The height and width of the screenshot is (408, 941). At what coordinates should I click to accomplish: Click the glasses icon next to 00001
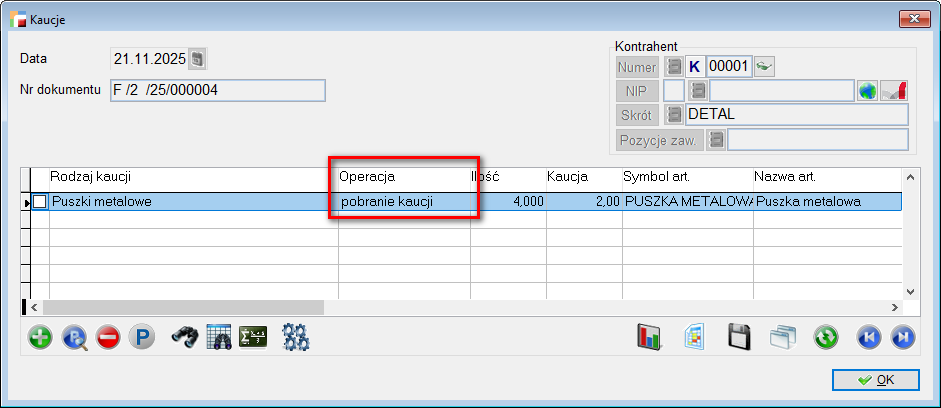pos(765,67)
